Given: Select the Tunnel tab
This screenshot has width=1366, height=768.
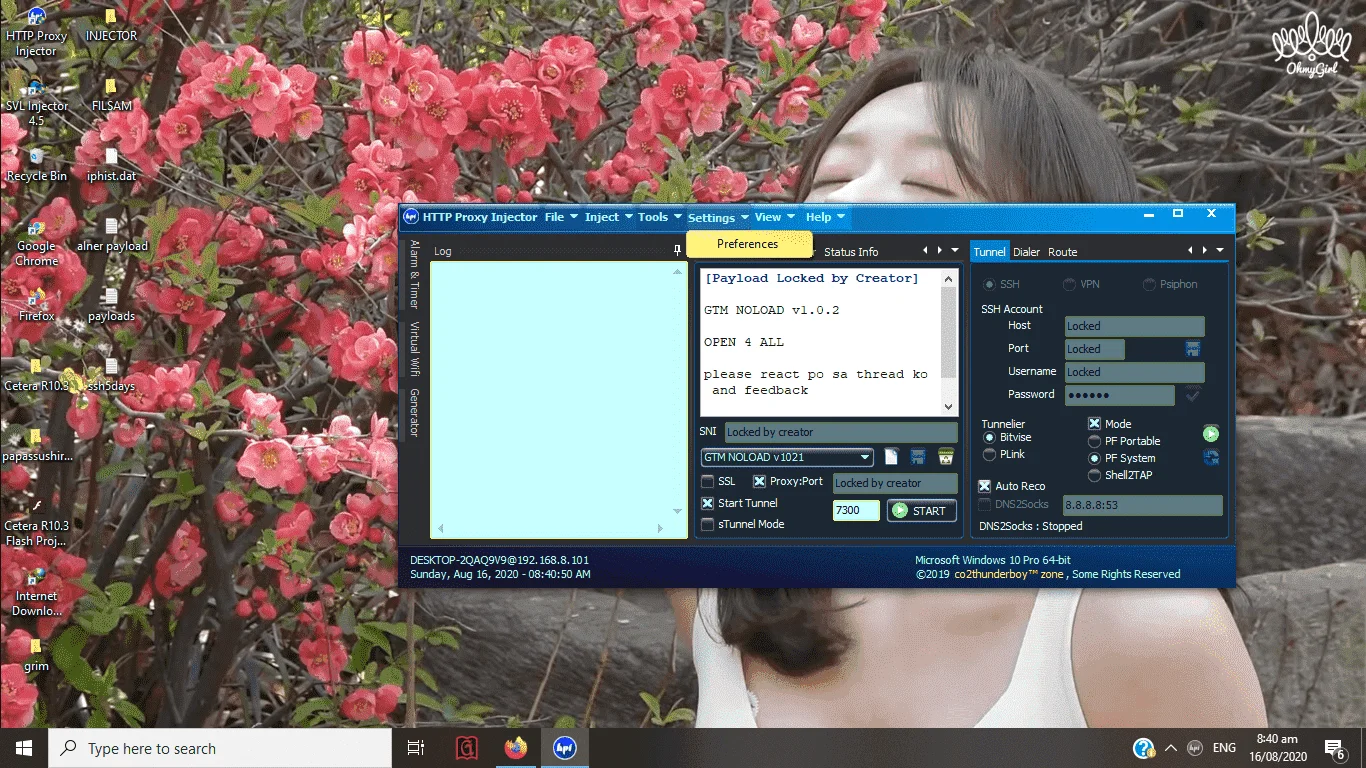Looking at the screenshot, I should pyautogui.click(x=990, y=252).
